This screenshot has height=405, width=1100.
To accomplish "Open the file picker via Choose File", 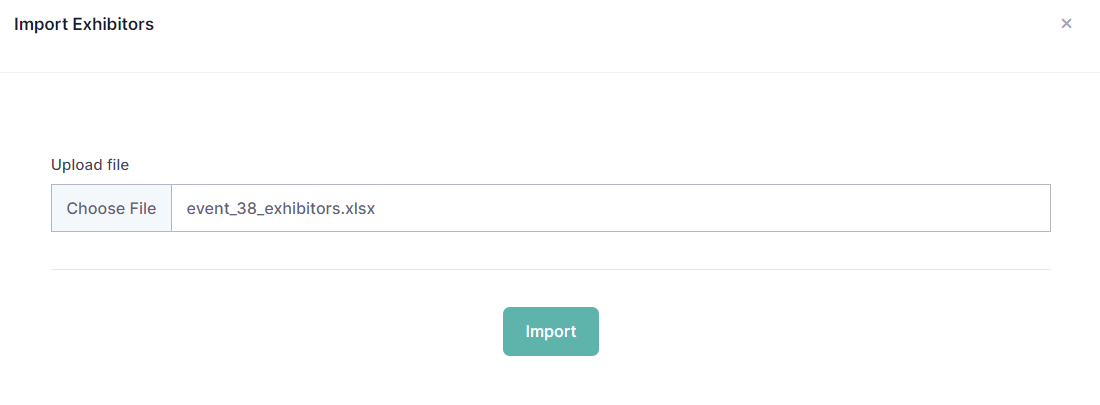I will [111, 208].
